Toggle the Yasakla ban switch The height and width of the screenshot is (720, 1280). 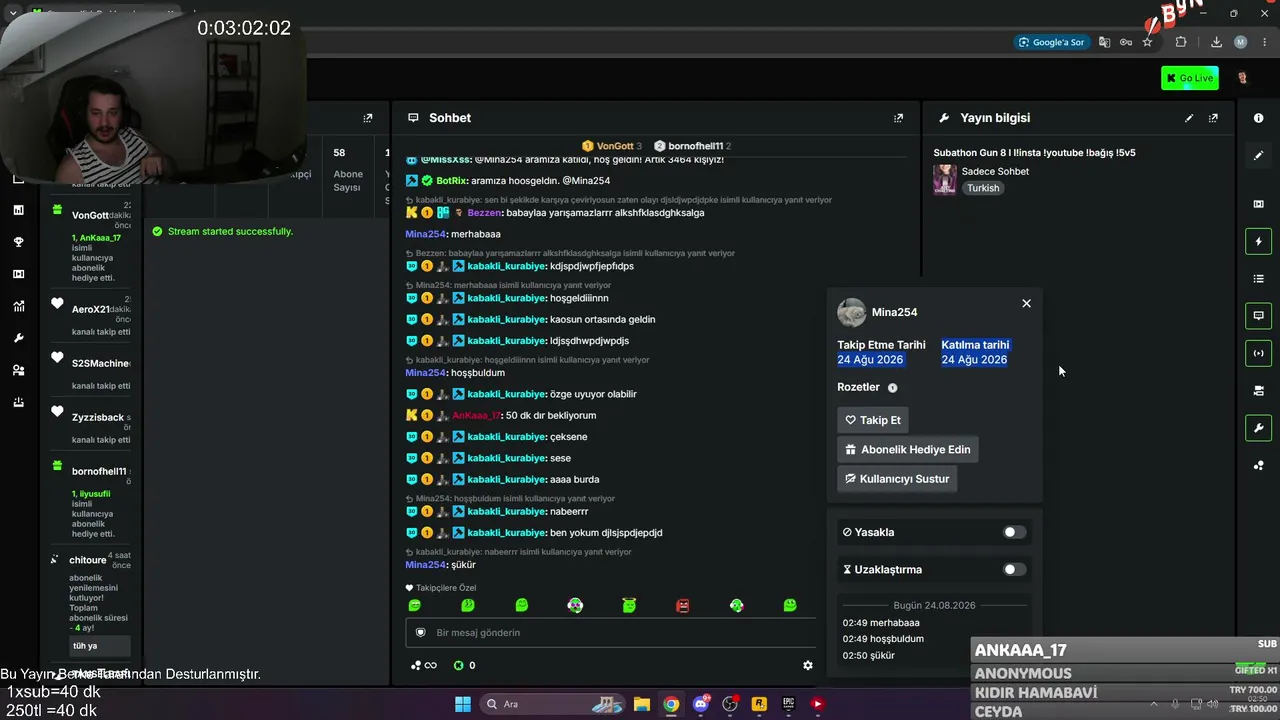pyautogui.click(x=1014, y=532)
